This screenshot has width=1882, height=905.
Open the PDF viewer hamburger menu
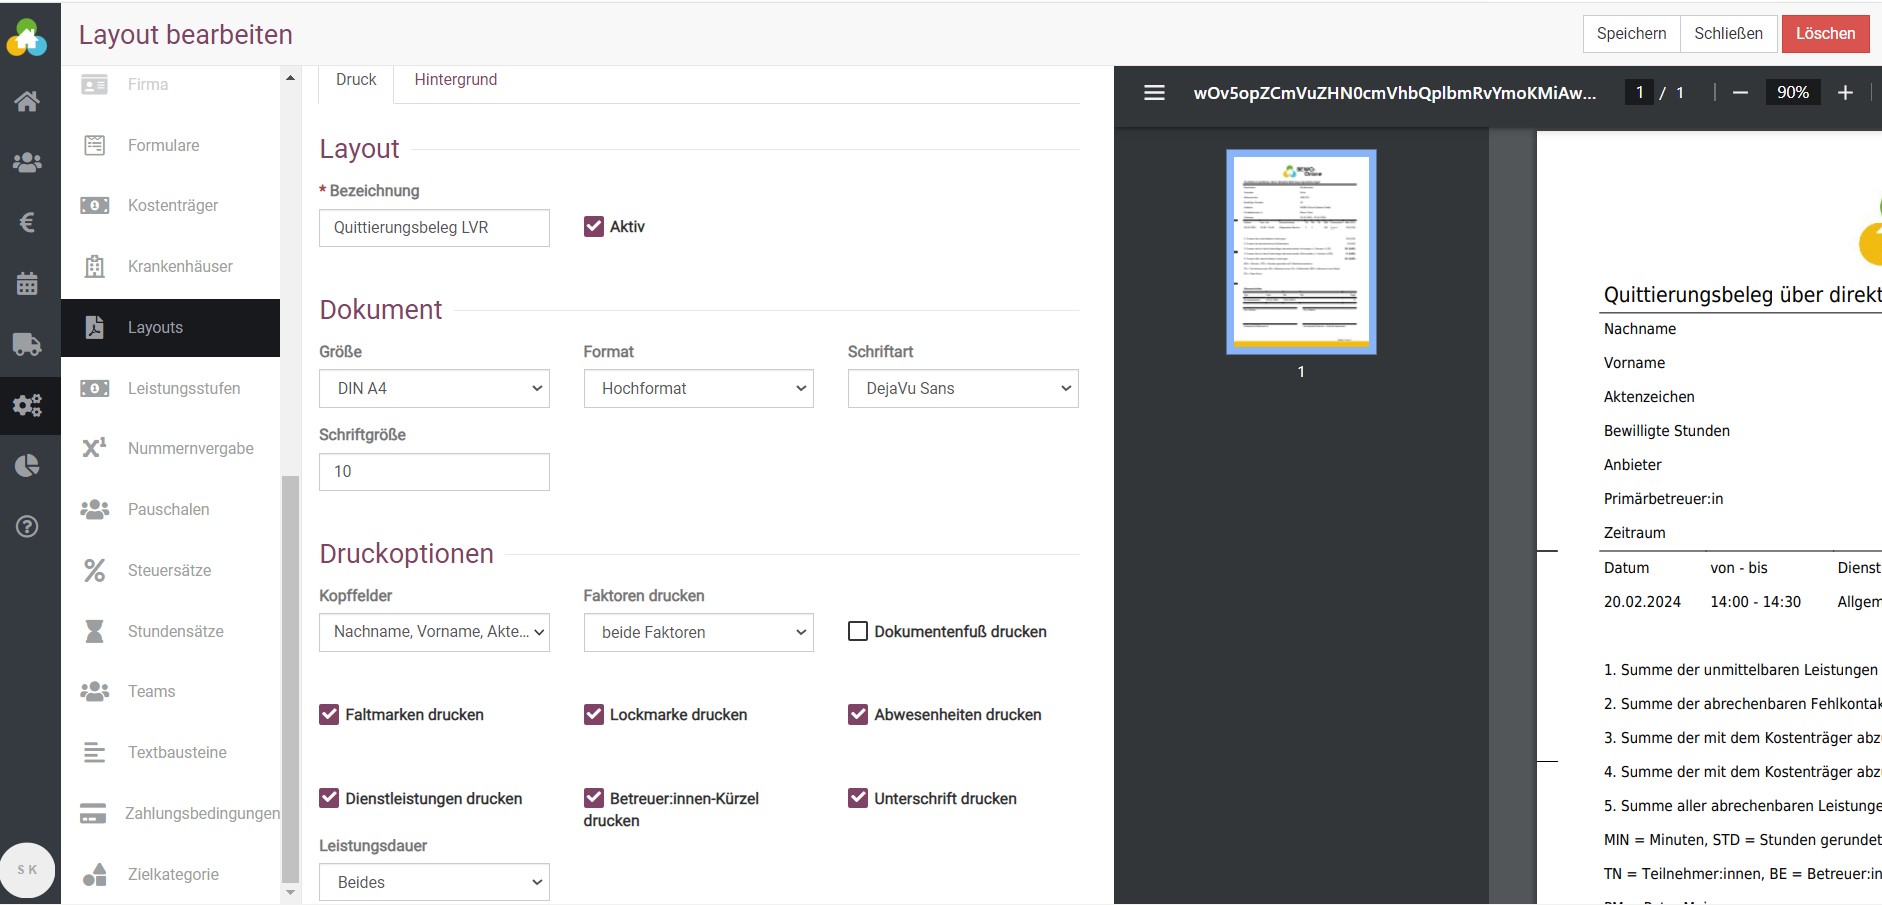tap(1154, 93)
